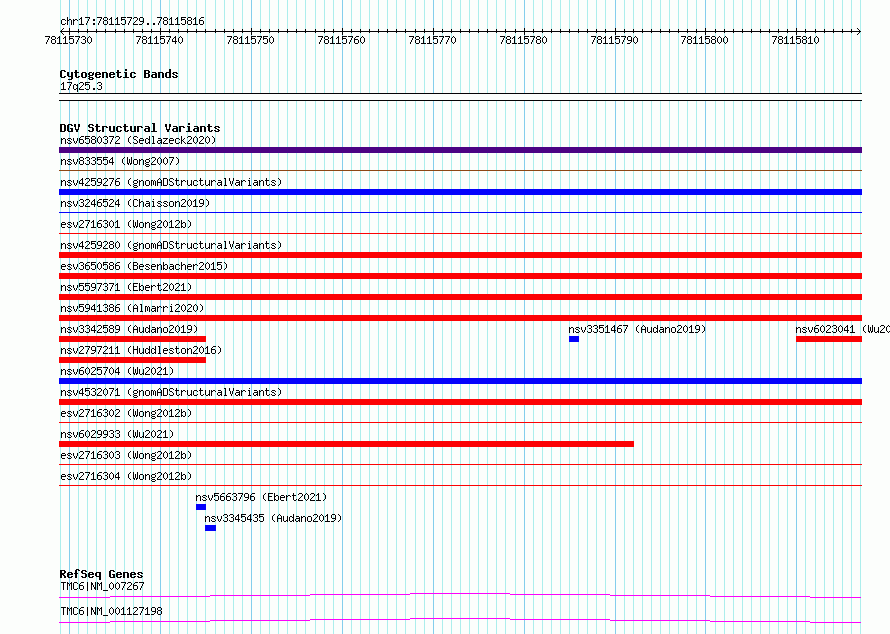Open nsv6029933 (Wu2021) label
The image size is (890, 634).
coord(117,434)
